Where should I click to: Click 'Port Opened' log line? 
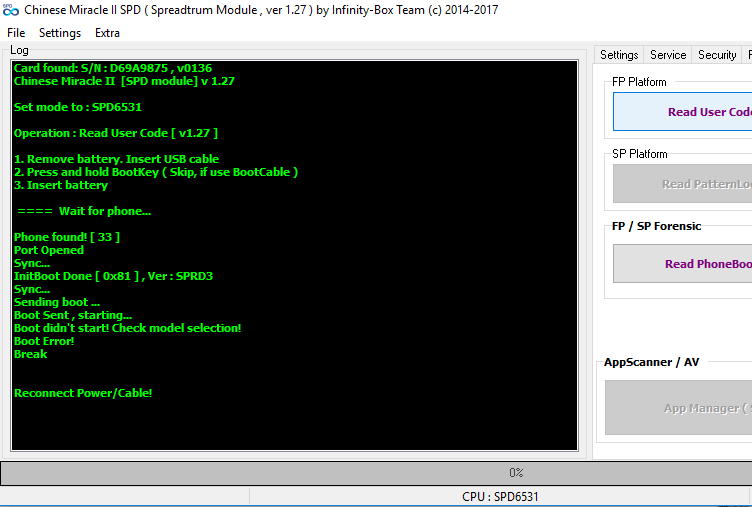pyautogui.click(x=49, y=250)
